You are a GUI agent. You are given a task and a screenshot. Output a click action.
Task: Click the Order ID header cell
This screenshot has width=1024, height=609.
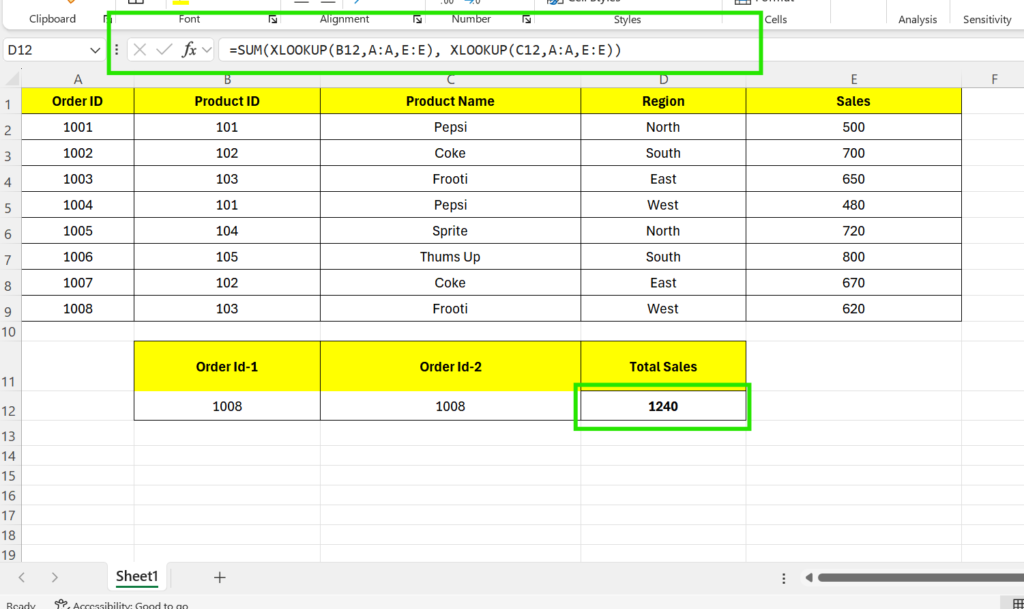(78, 101)
